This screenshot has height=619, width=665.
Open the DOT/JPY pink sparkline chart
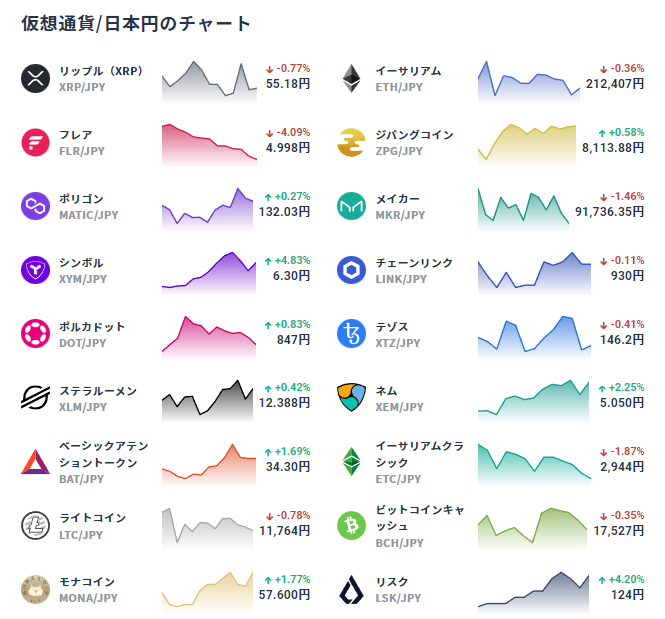(x=209, y=337)
